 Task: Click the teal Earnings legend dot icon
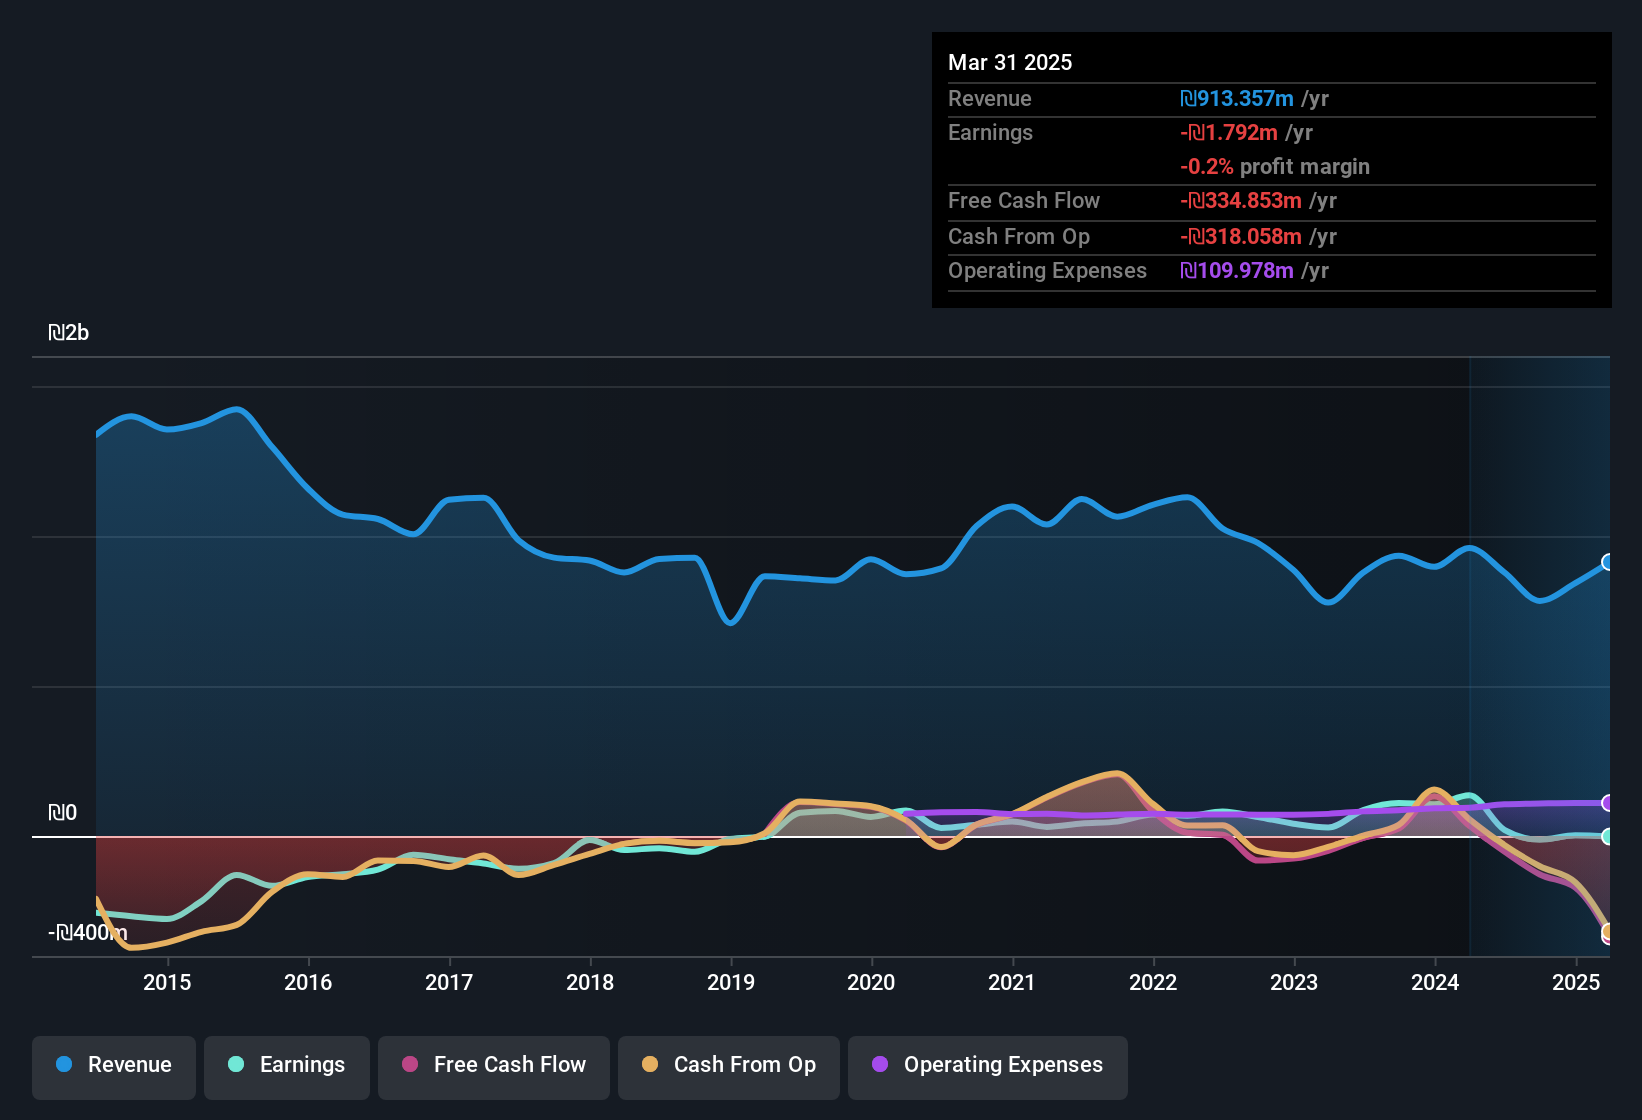point(236,1065)
